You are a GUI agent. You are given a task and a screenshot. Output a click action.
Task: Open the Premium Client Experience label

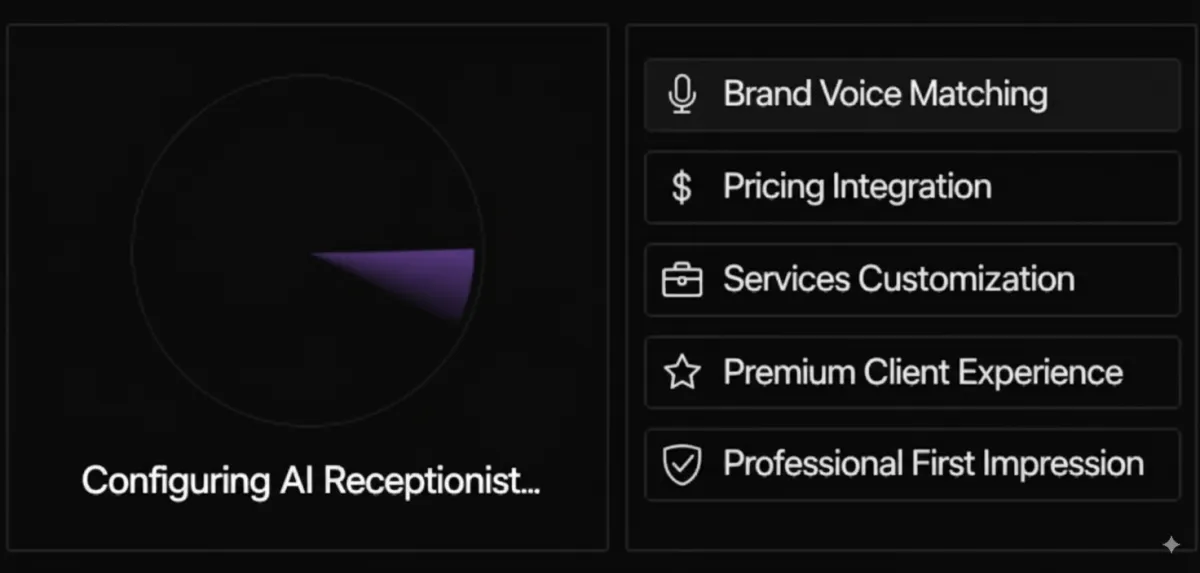pyautogui.click(x=923, y=372)
